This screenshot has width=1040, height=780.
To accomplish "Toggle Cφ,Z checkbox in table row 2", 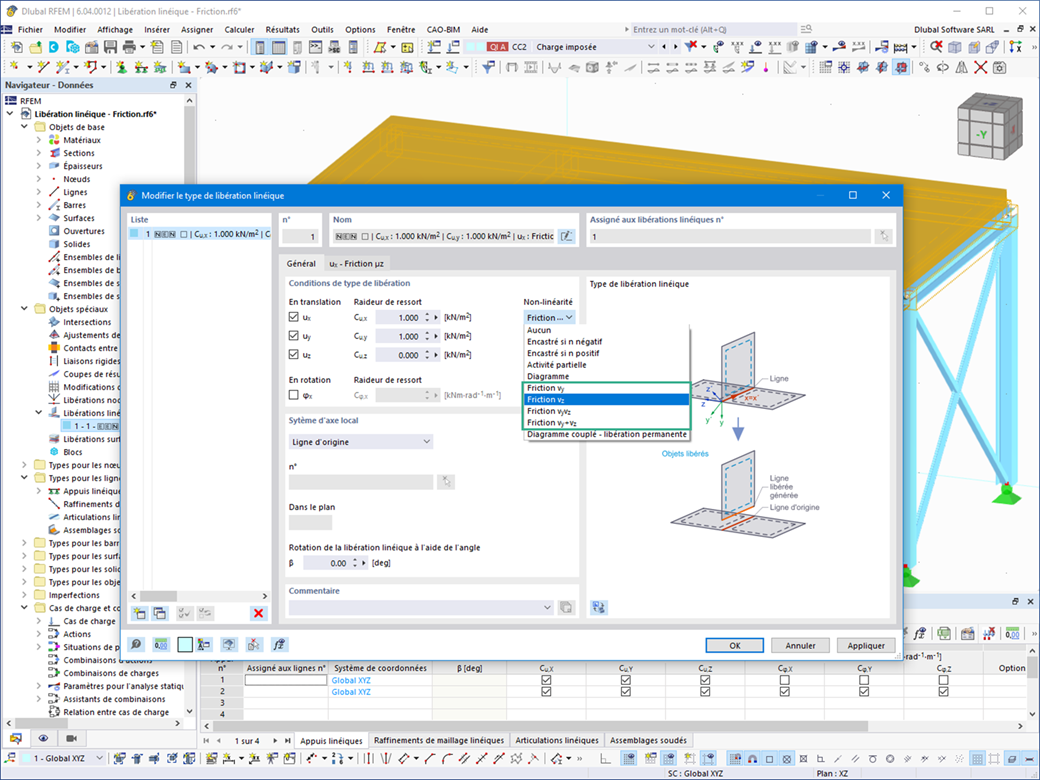I will point(943,691).
